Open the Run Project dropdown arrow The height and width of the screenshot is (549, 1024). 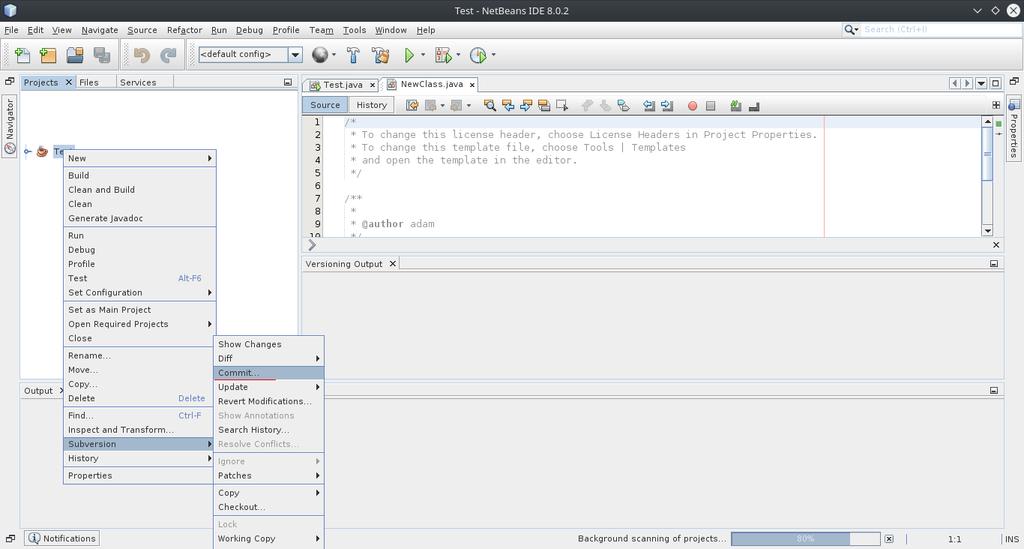tap(423, 55)
